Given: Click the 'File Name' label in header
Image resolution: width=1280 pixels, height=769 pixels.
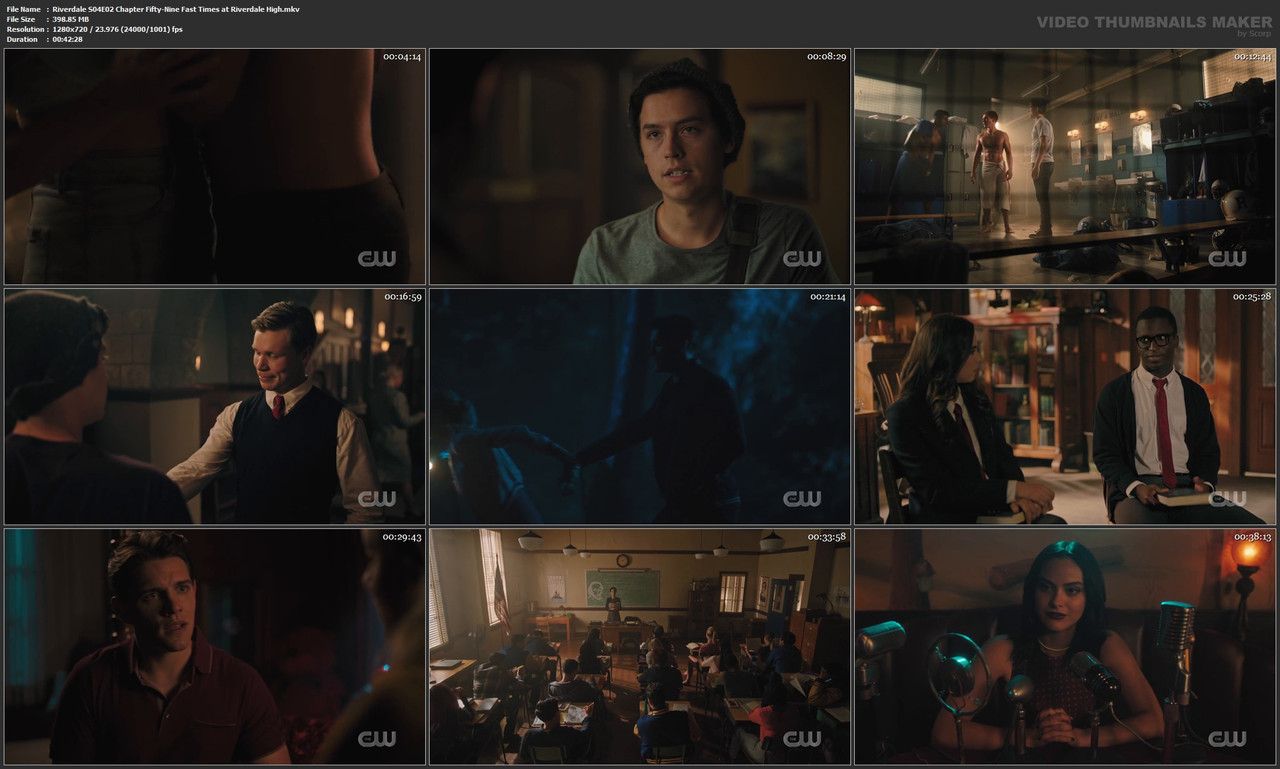Looking at the screenshot, I should pyautogui.click(x=23, y=9).
